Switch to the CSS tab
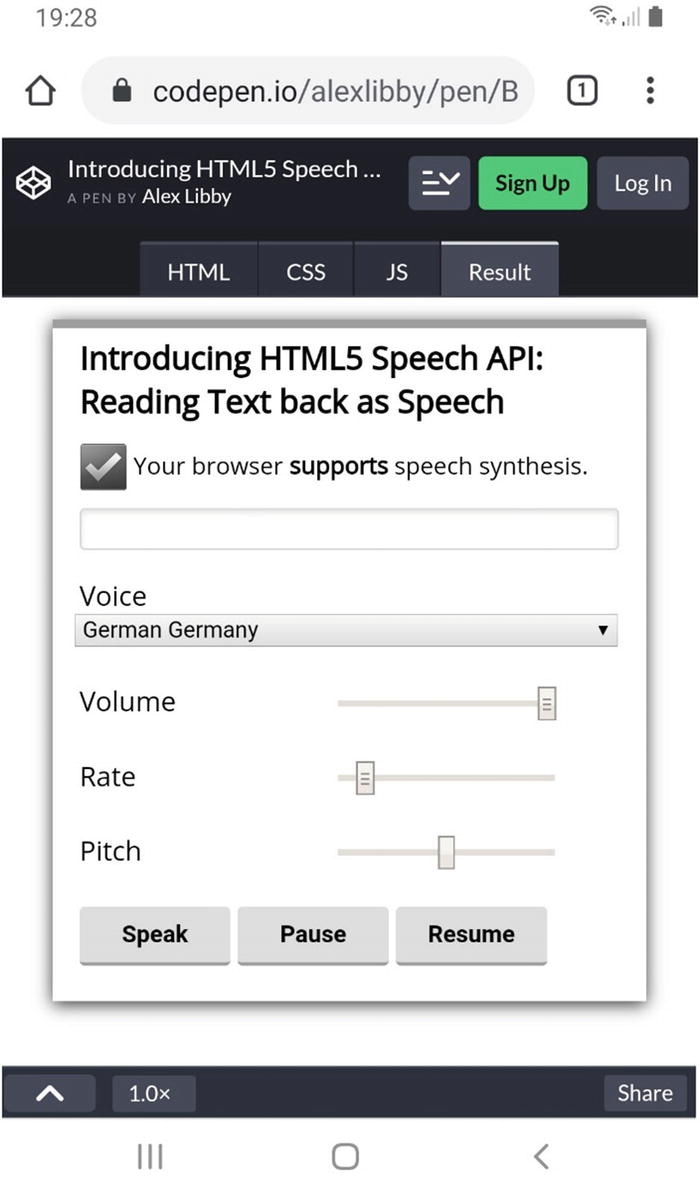 point(306,272)
